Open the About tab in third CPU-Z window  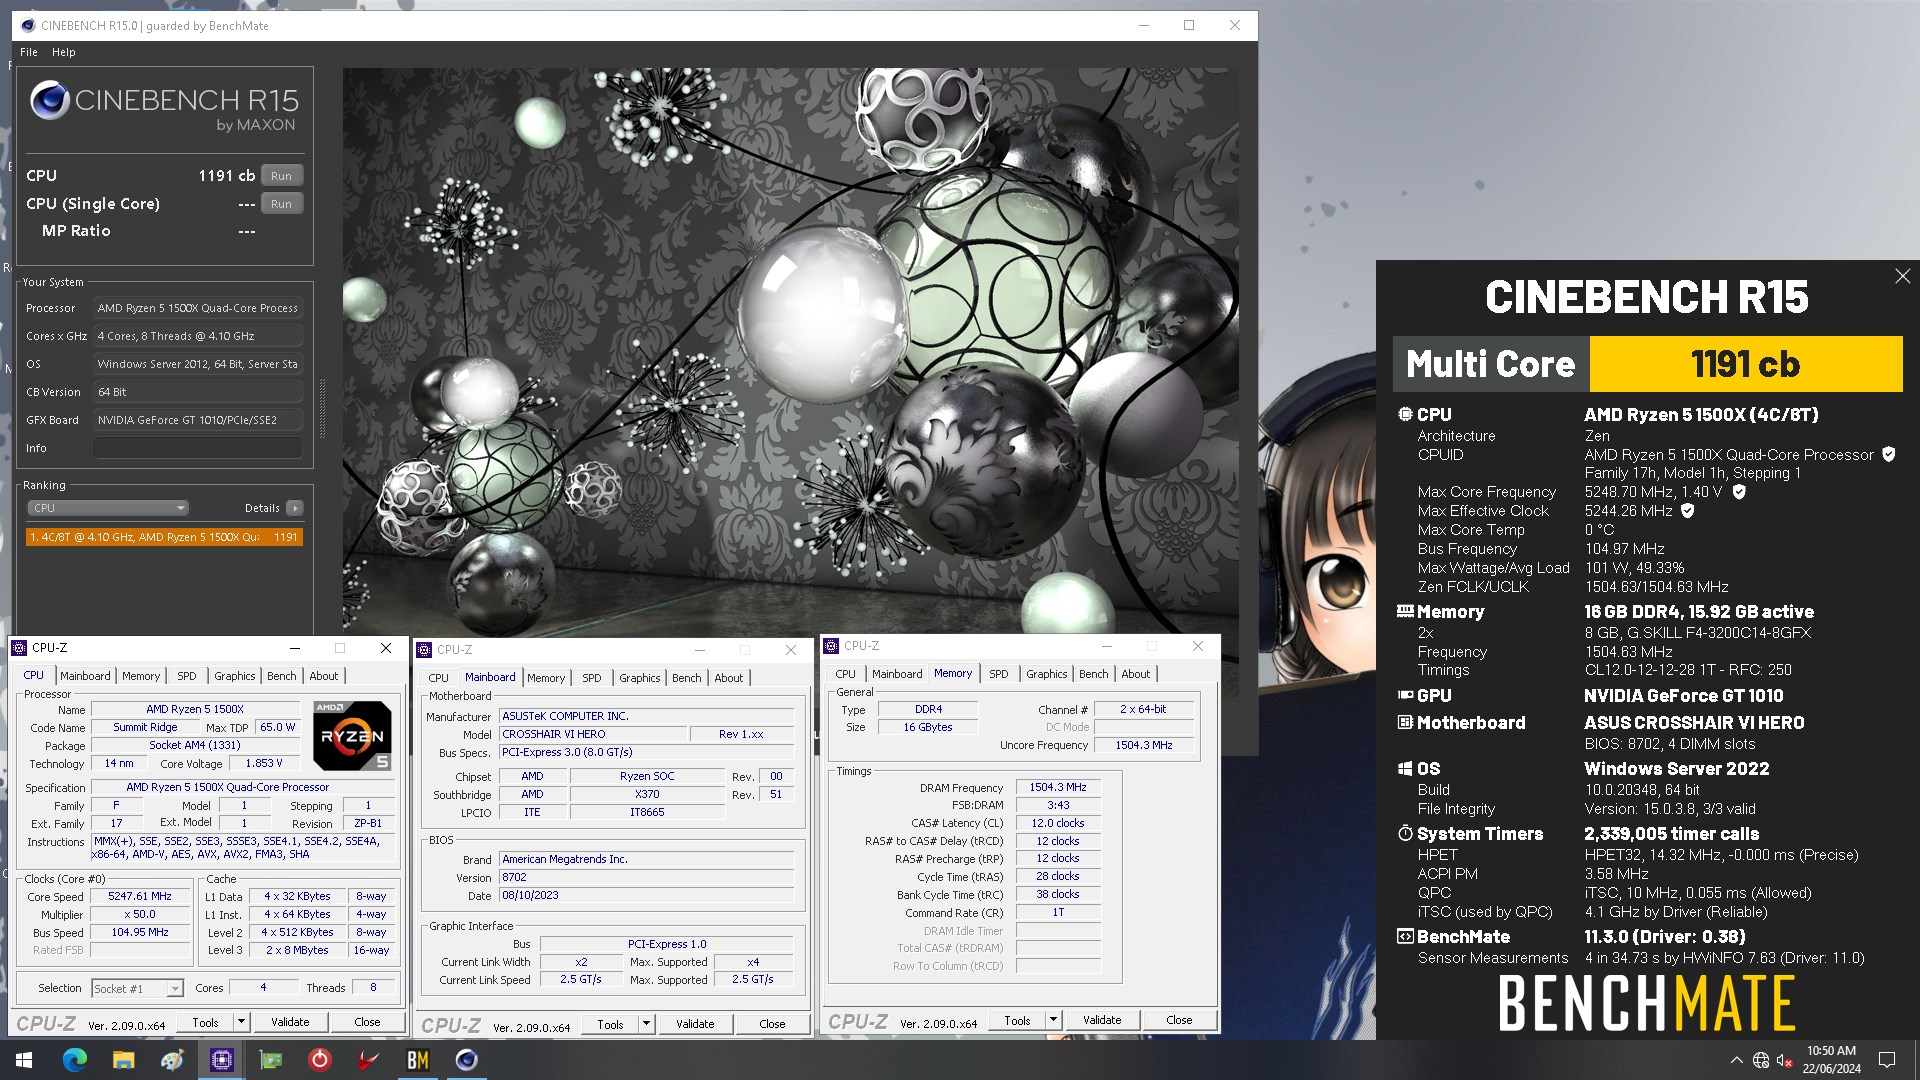[x=1135, y=674]
